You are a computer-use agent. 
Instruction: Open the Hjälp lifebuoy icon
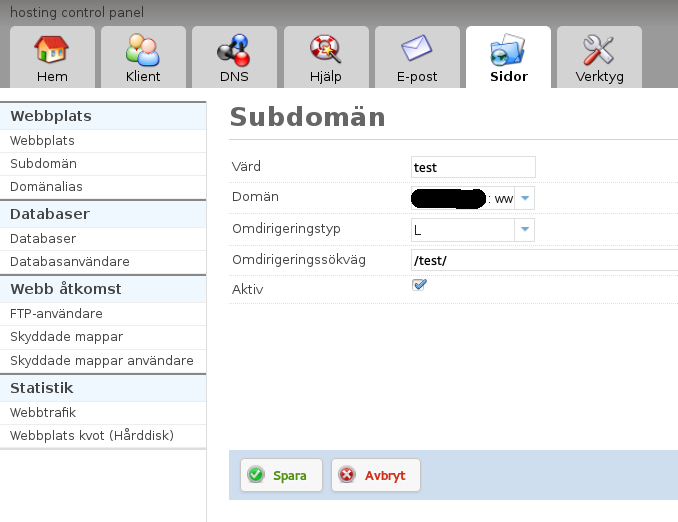(x=325, y=50)
